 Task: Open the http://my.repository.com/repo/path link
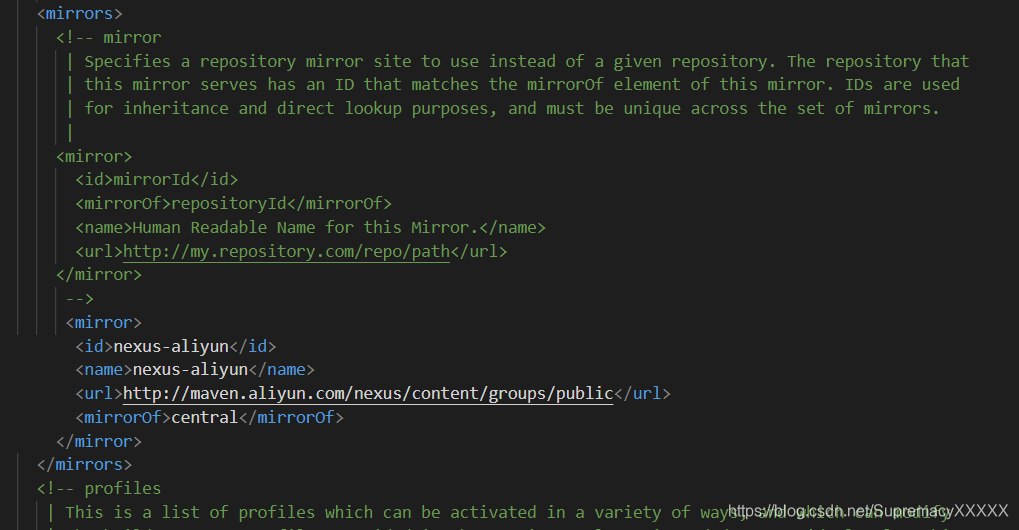(x=286, y=251)
